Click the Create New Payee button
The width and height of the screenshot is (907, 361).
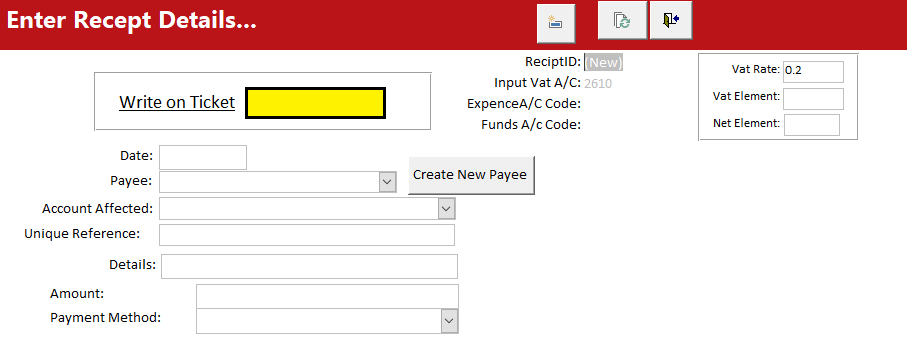click(x=471, y=175)
